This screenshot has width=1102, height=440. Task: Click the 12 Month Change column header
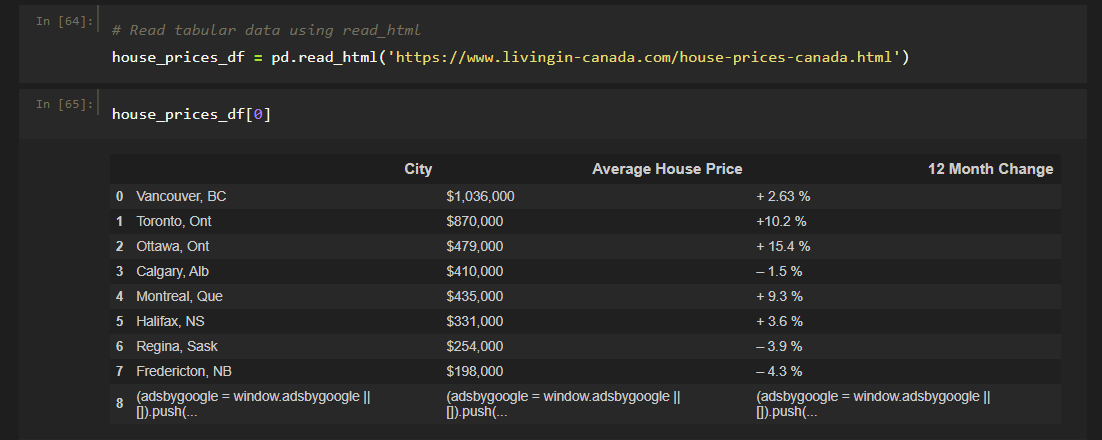click(x=990, y=169)
